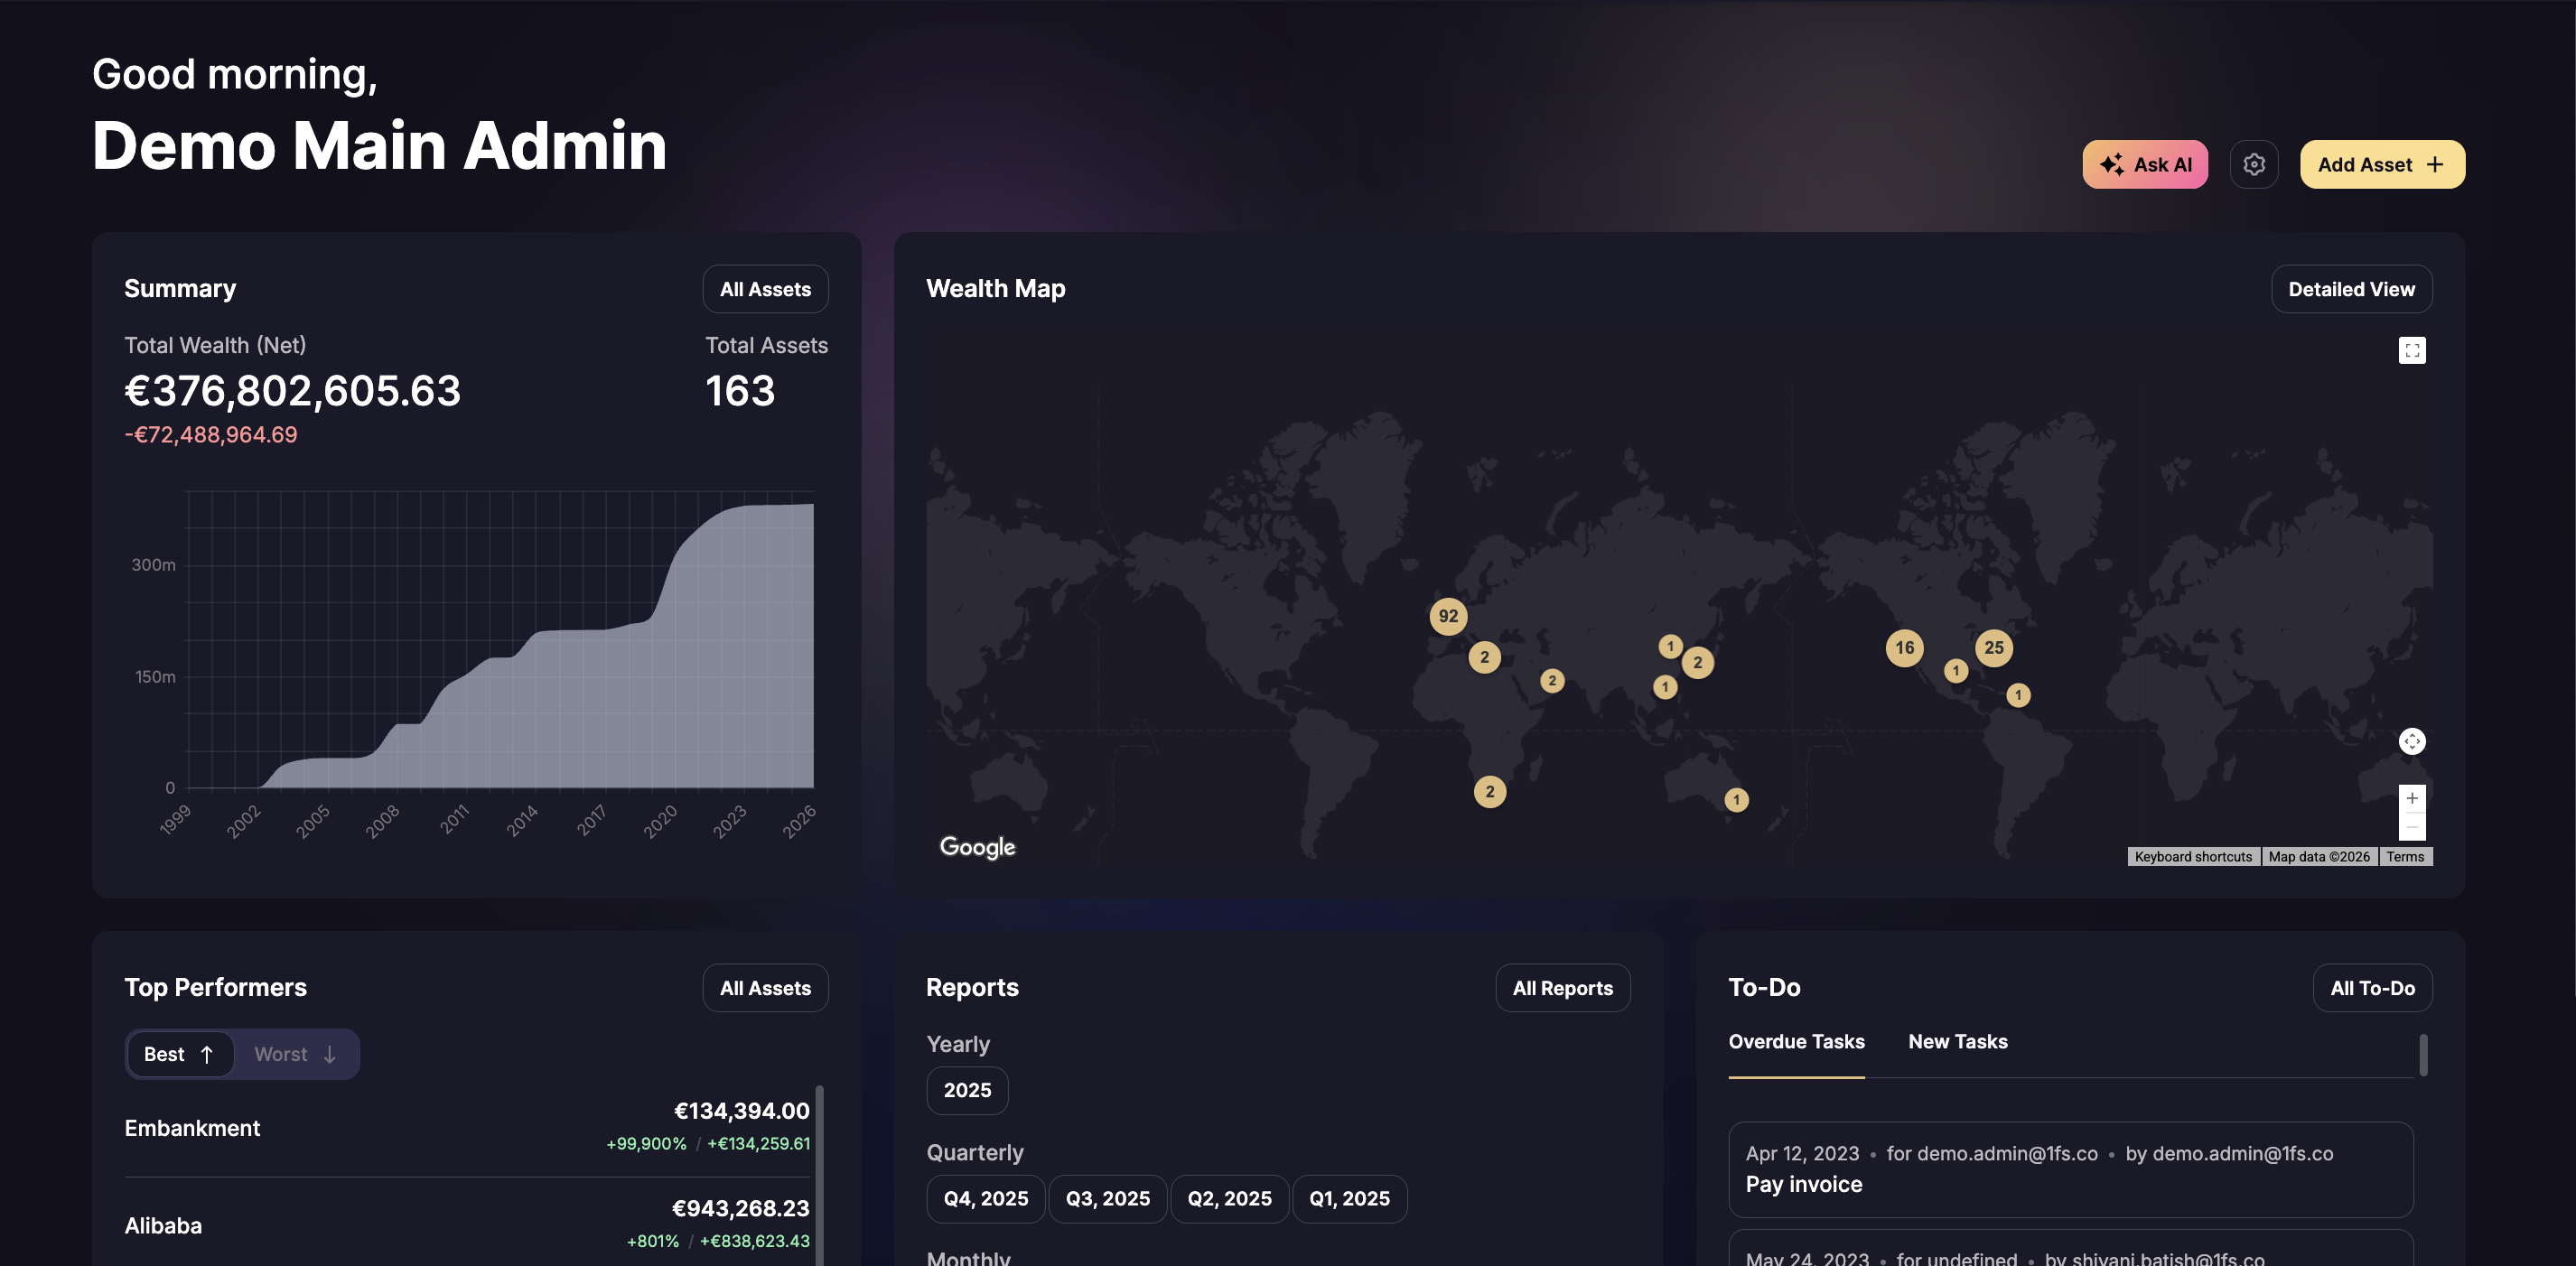2576x1266 pixels.
Task: Open the settings gear icon
Action: point(2254,163)
